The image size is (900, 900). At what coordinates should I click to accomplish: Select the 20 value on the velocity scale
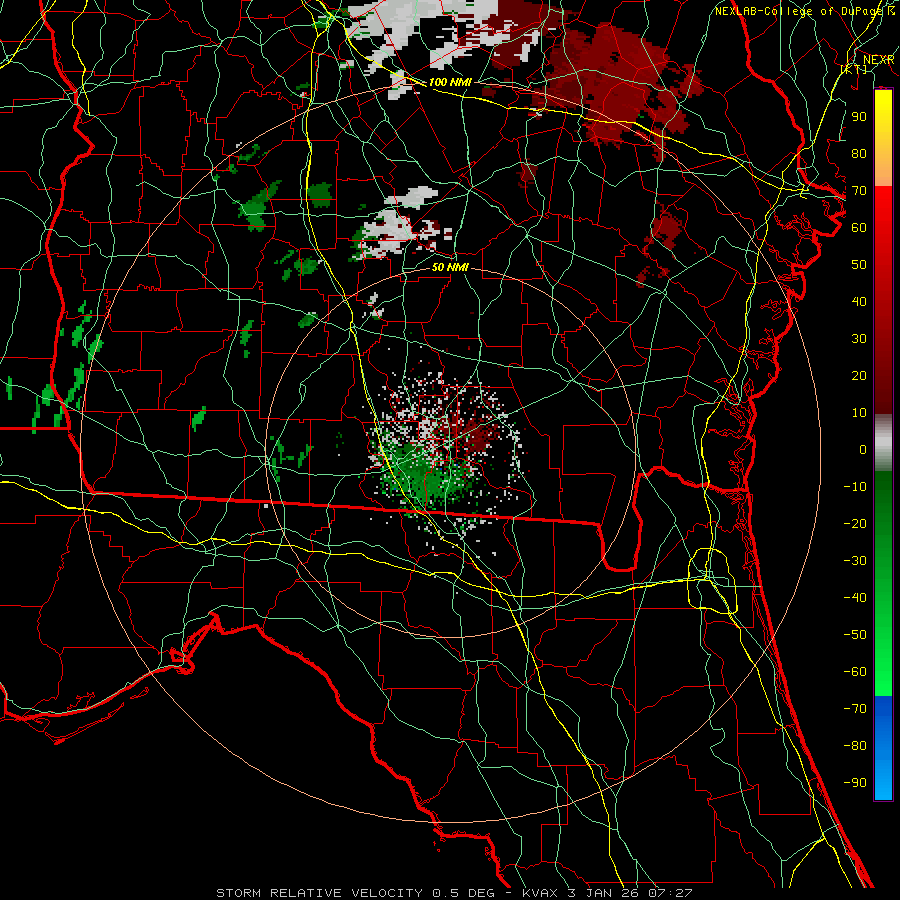pyautogui.click(x=859, y=376)
